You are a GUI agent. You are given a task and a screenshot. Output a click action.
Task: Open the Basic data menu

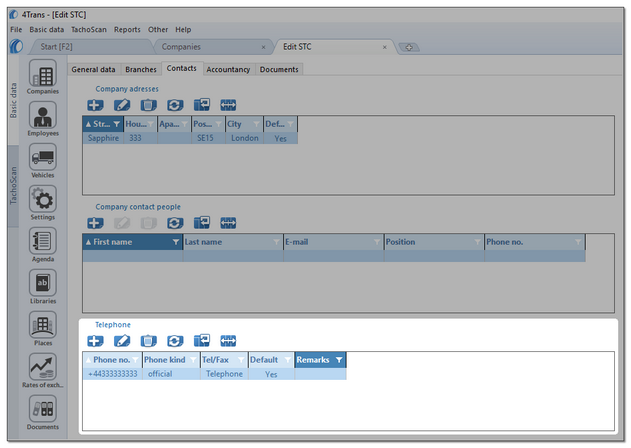(47, 29)
